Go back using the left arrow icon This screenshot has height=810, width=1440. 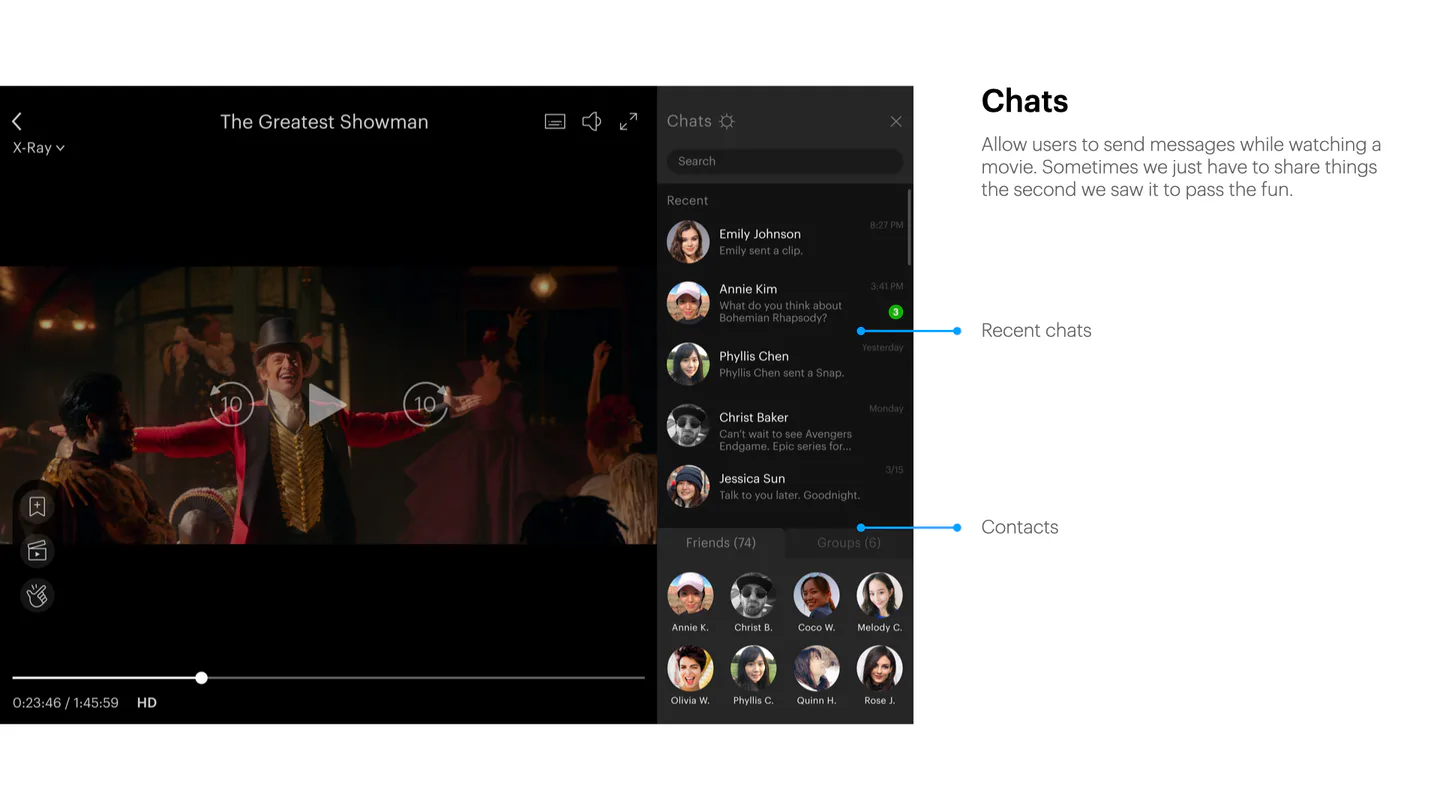[17, 121]
